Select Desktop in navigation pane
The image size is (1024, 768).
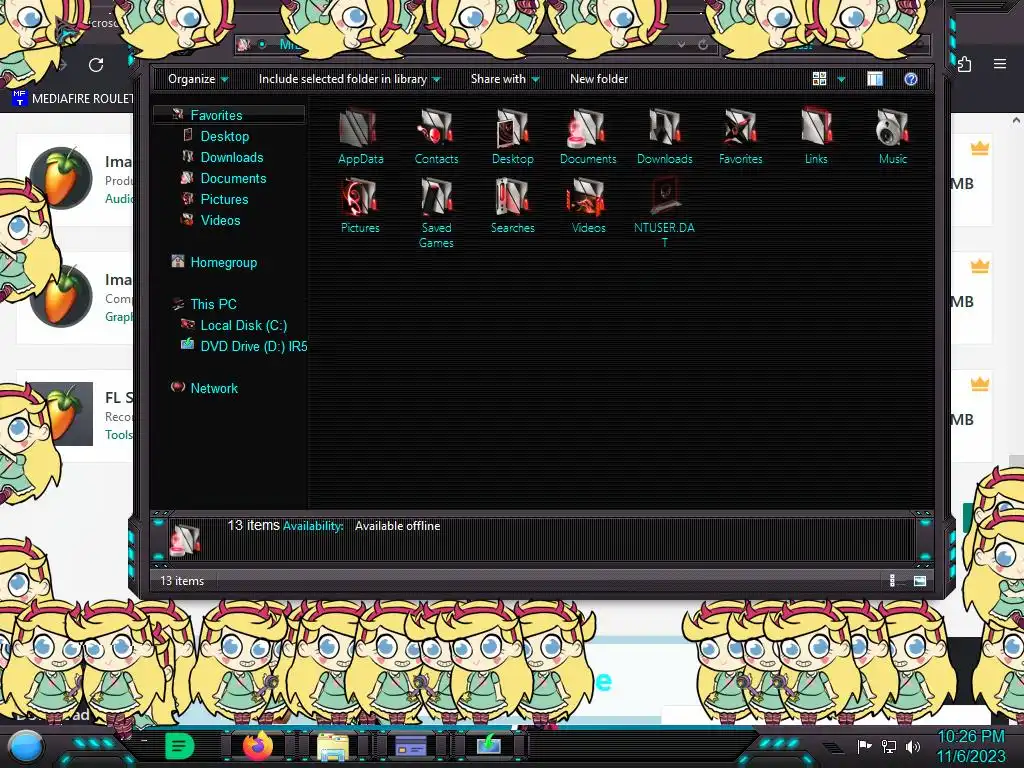tap(225, 136)
